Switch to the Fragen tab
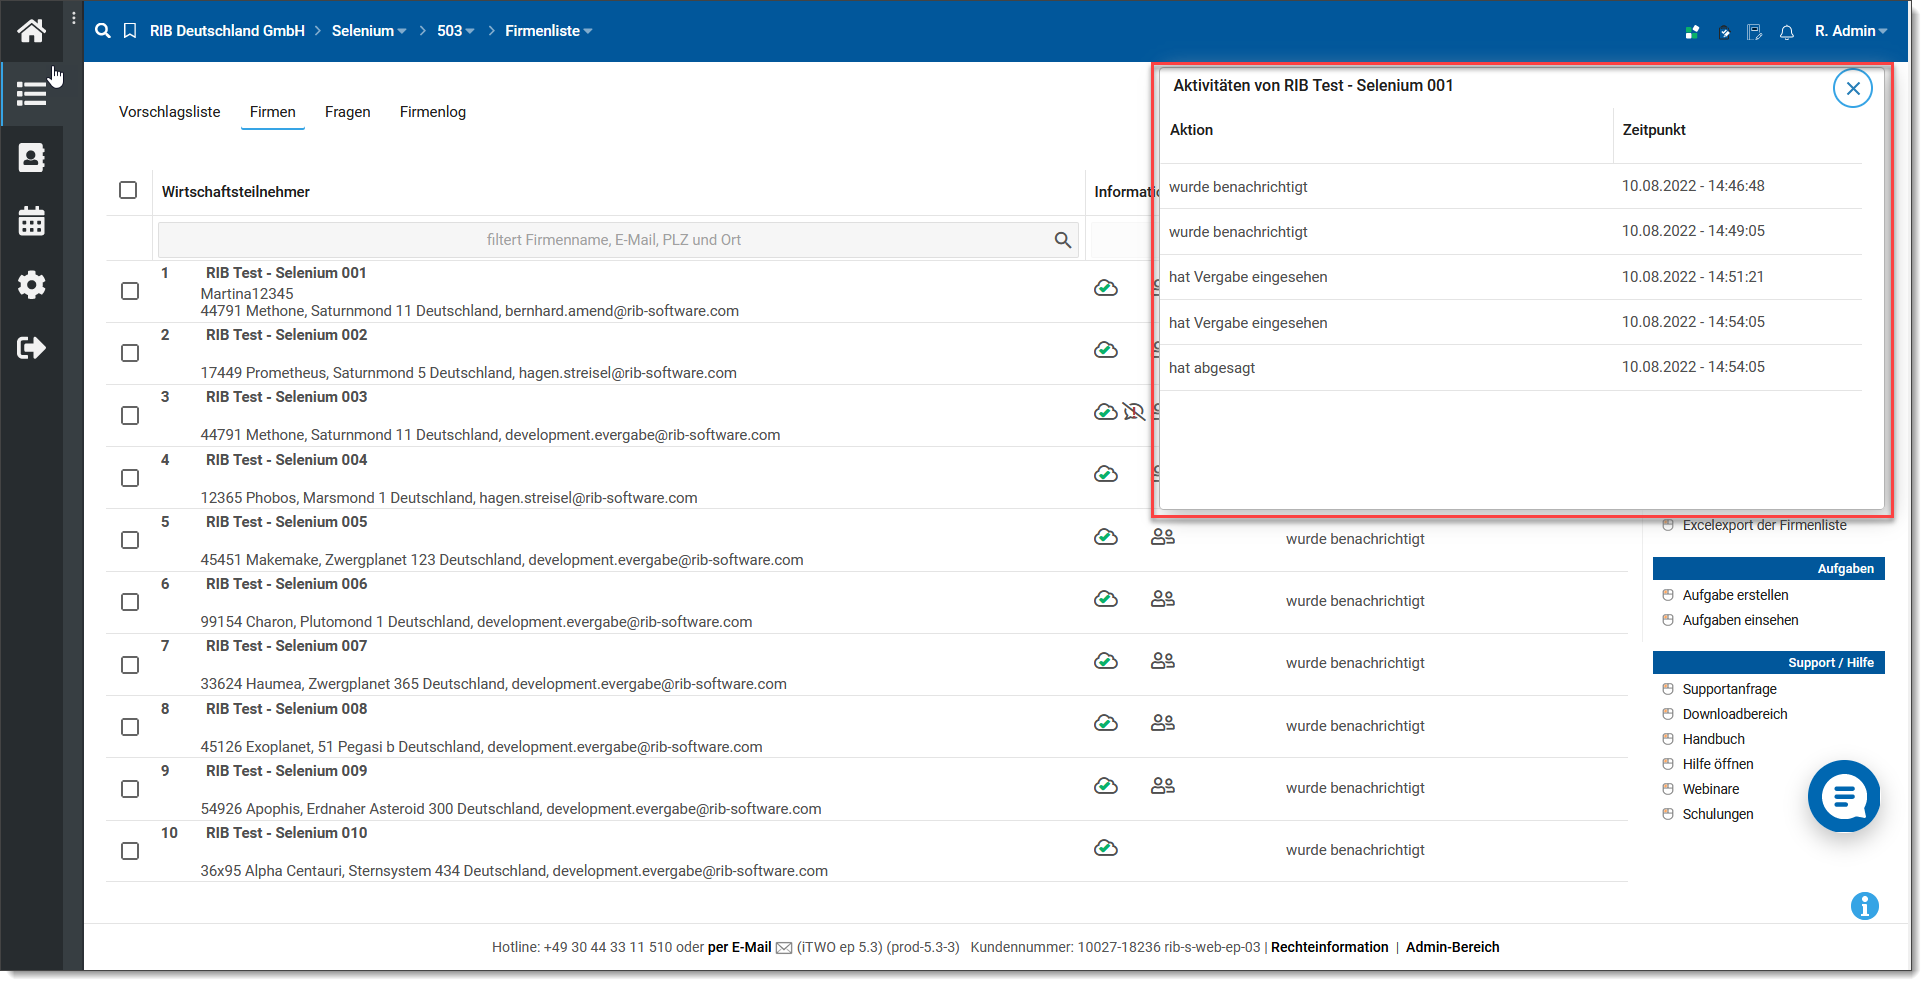Screen dimensions: 1927x986 point(348,112)
